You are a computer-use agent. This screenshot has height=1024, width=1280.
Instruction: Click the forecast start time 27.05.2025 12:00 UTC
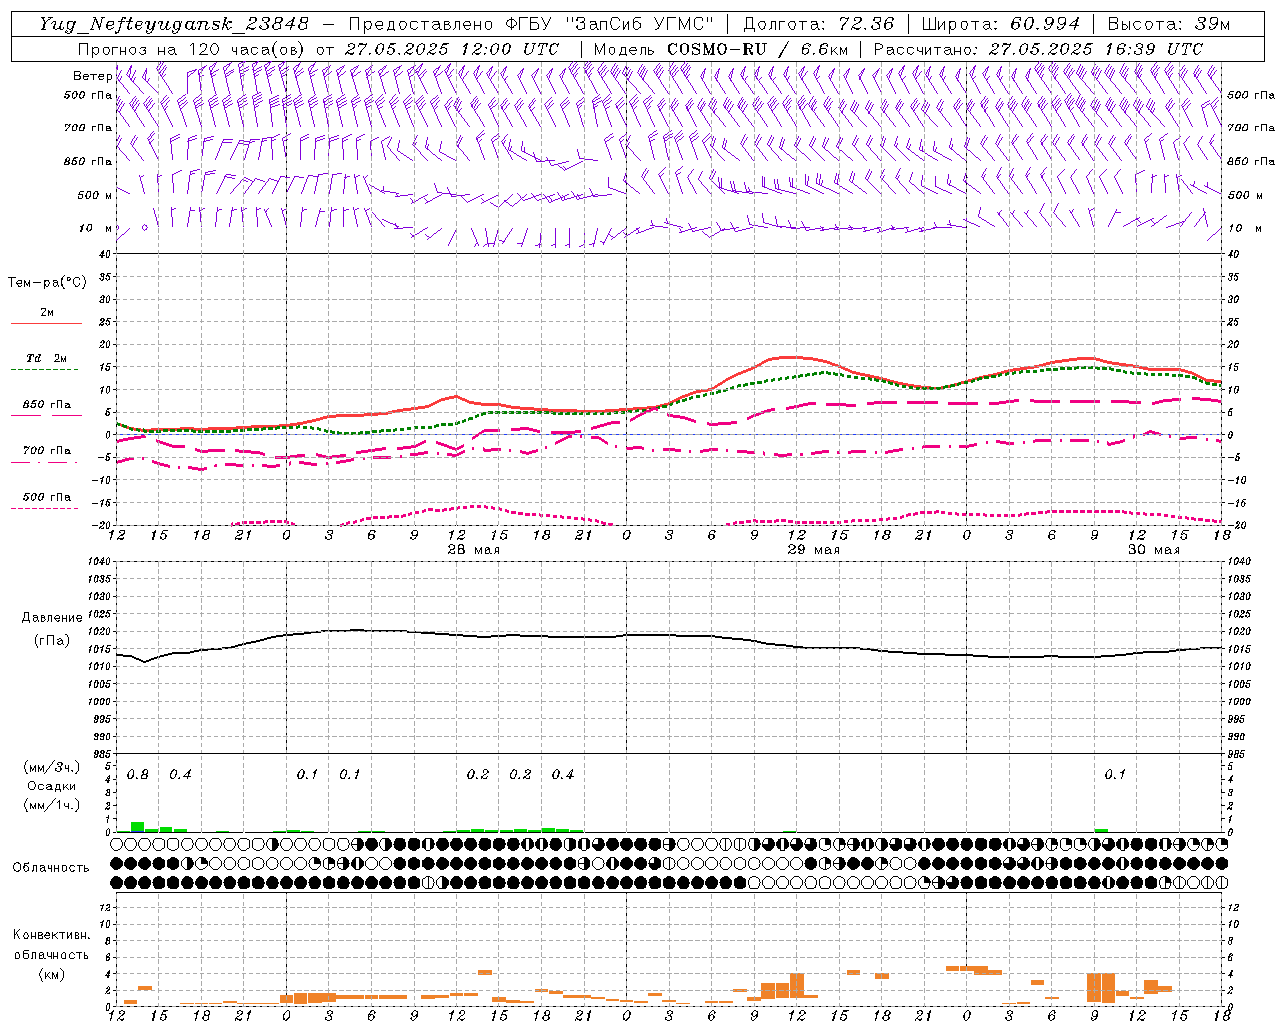452,49
